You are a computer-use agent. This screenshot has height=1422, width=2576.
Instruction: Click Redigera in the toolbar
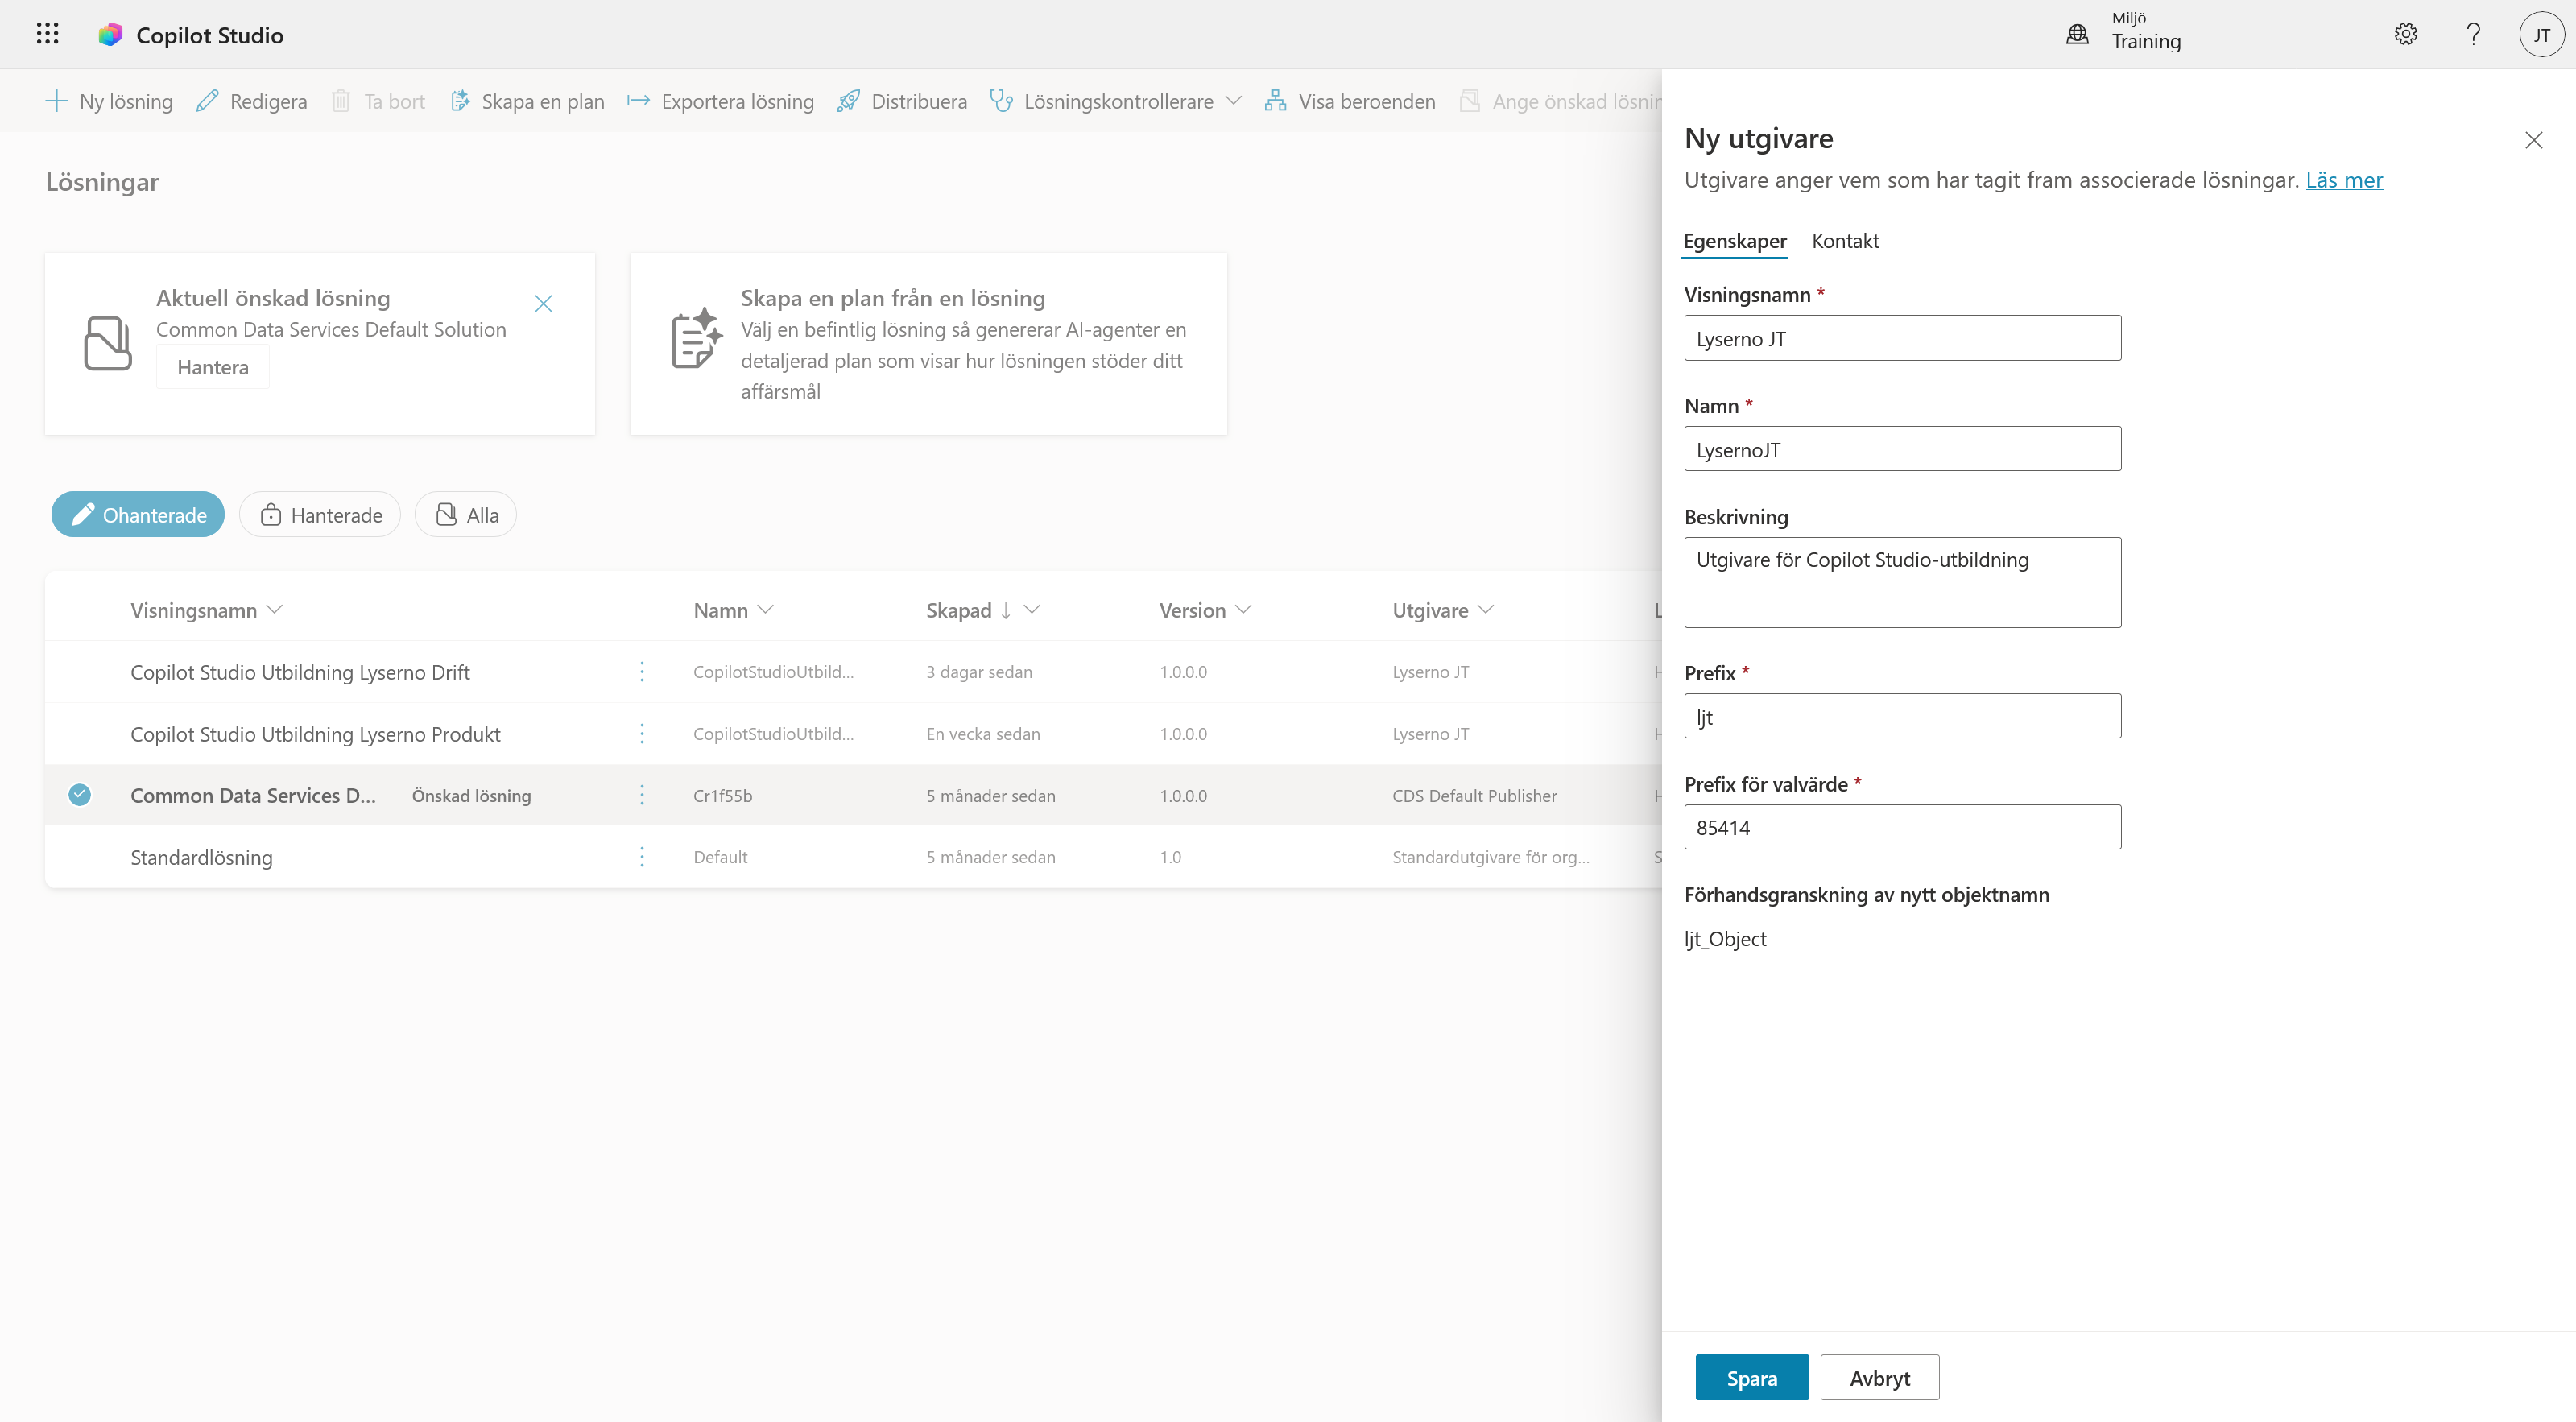click(252, 101)
